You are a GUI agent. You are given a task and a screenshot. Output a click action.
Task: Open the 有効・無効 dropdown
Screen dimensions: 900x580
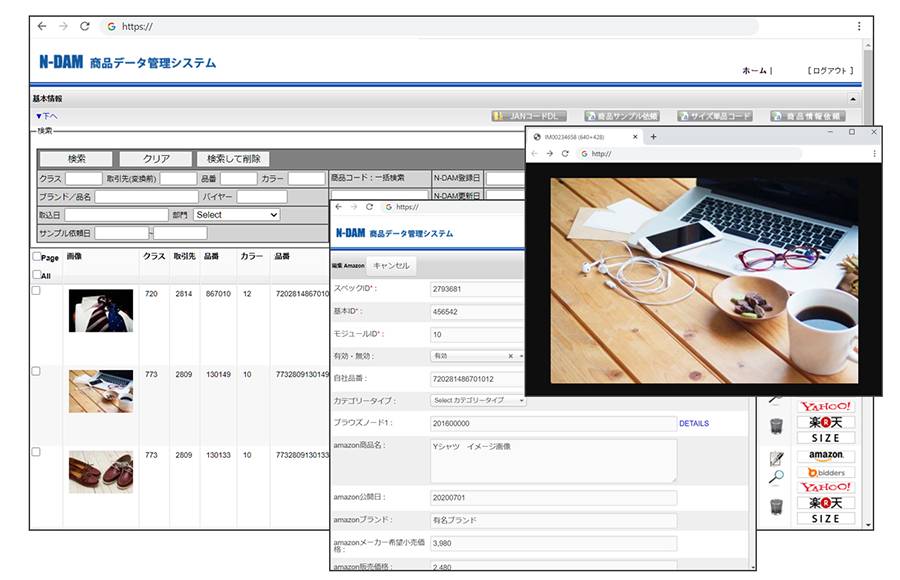click(x=478, y=356)
